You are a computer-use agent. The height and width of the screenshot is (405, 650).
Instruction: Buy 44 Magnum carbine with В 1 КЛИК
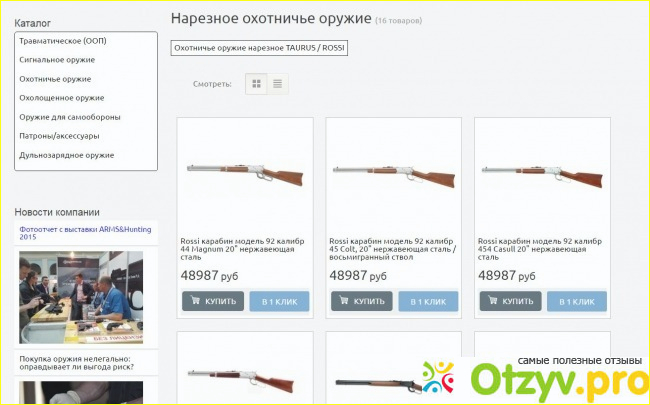click(x=279, y=301)
